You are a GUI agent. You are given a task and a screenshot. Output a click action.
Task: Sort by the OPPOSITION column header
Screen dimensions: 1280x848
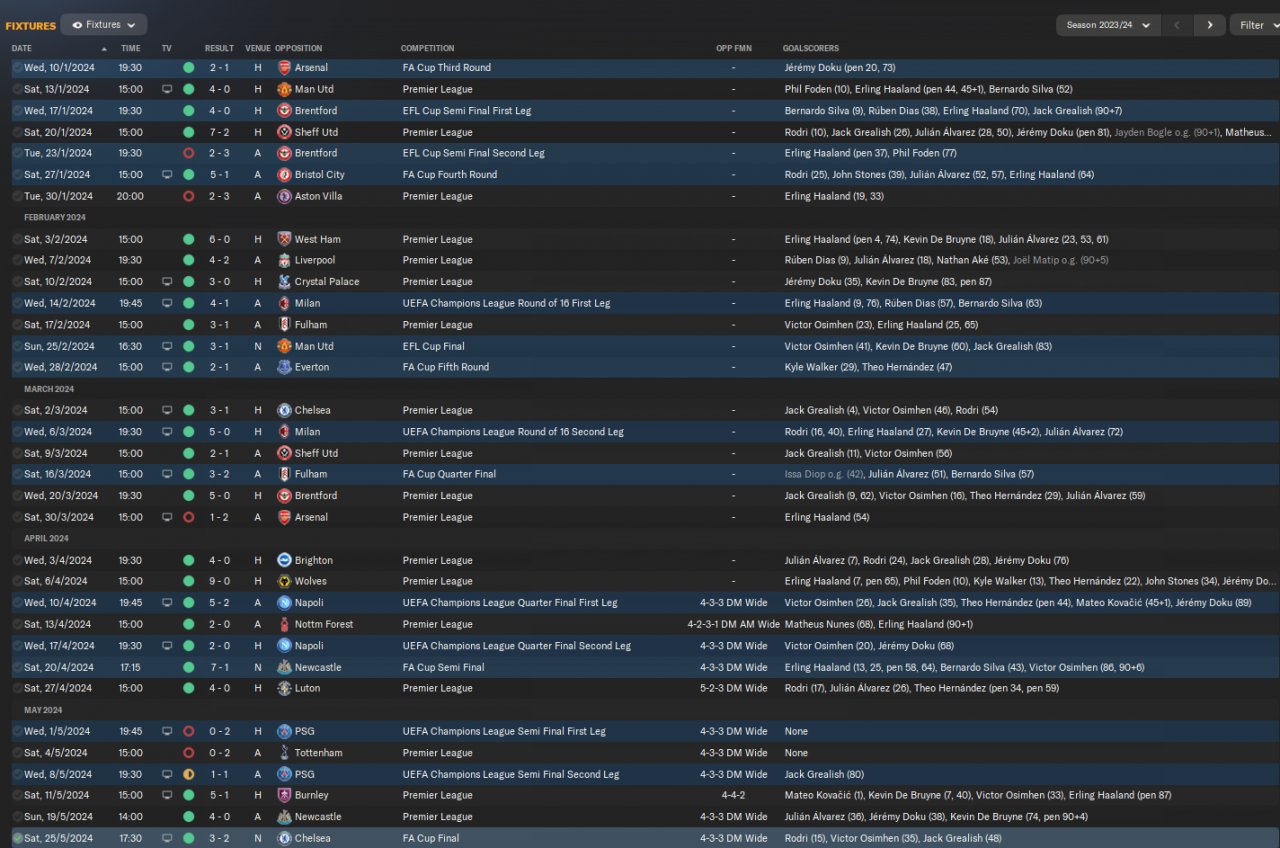(x=299, y=48)
